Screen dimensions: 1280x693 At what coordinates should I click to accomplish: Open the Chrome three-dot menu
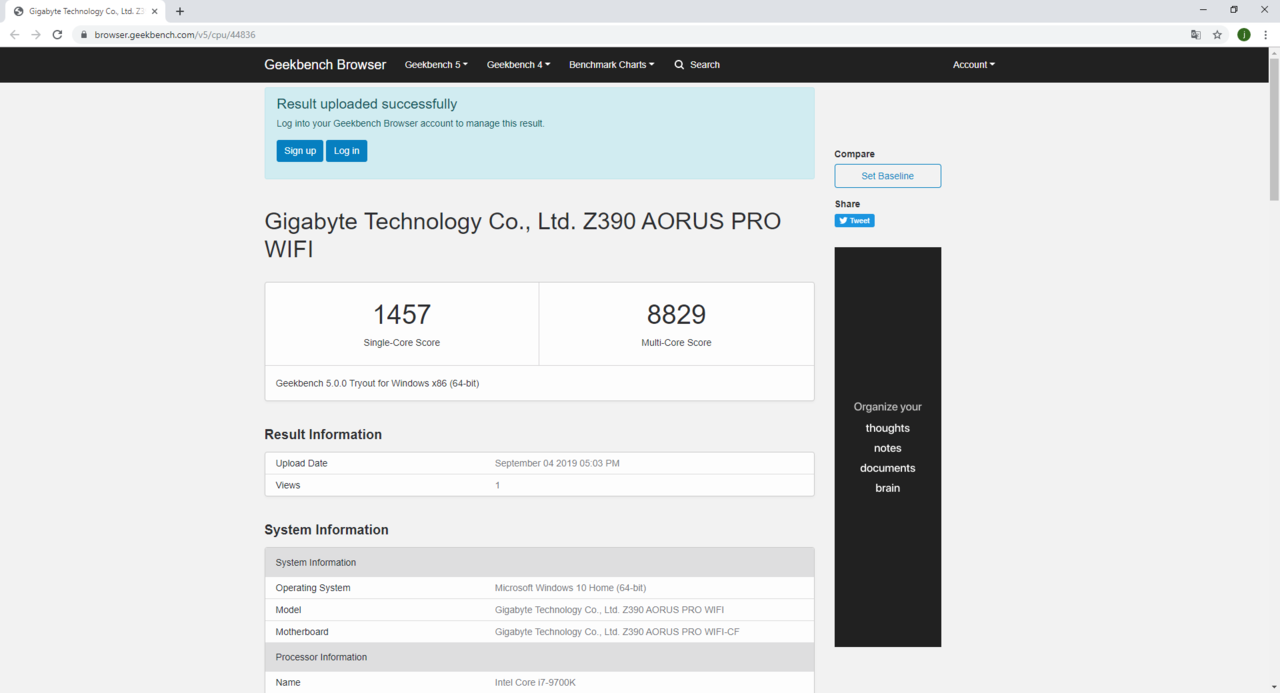pos(1265,35)
